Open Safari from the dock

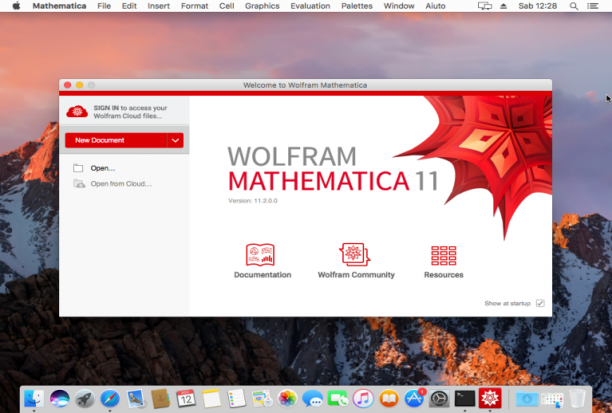(x=110, y=399)
